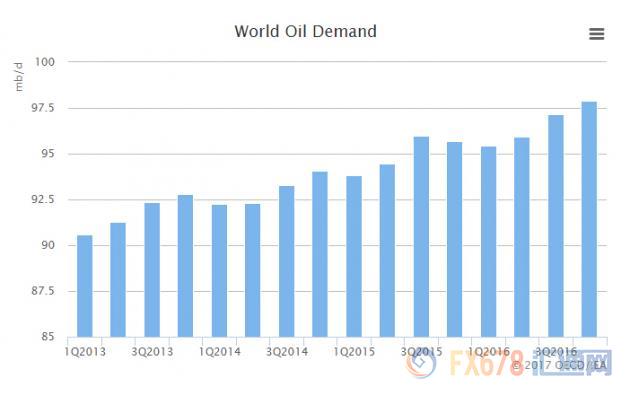
Task: Click the 1Q2014 demand bar
Action: [219, 271]
